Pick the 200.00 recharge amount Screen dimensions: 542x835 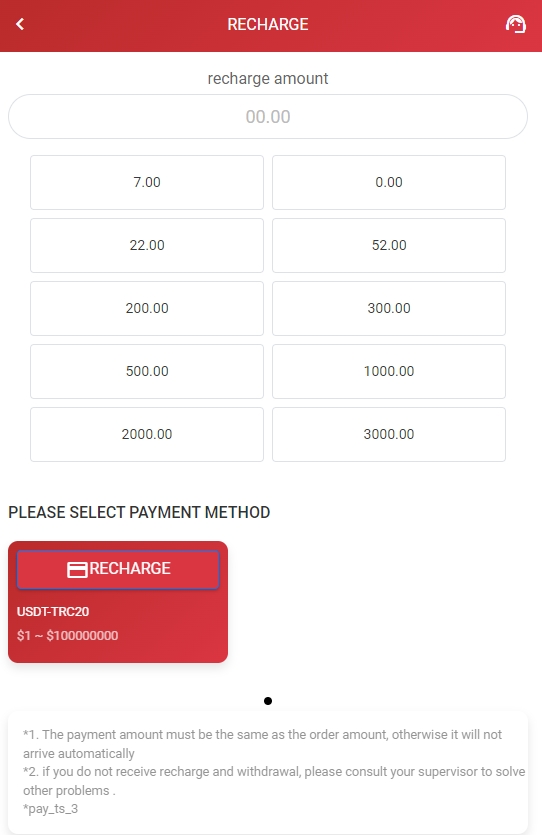[147, 308]
